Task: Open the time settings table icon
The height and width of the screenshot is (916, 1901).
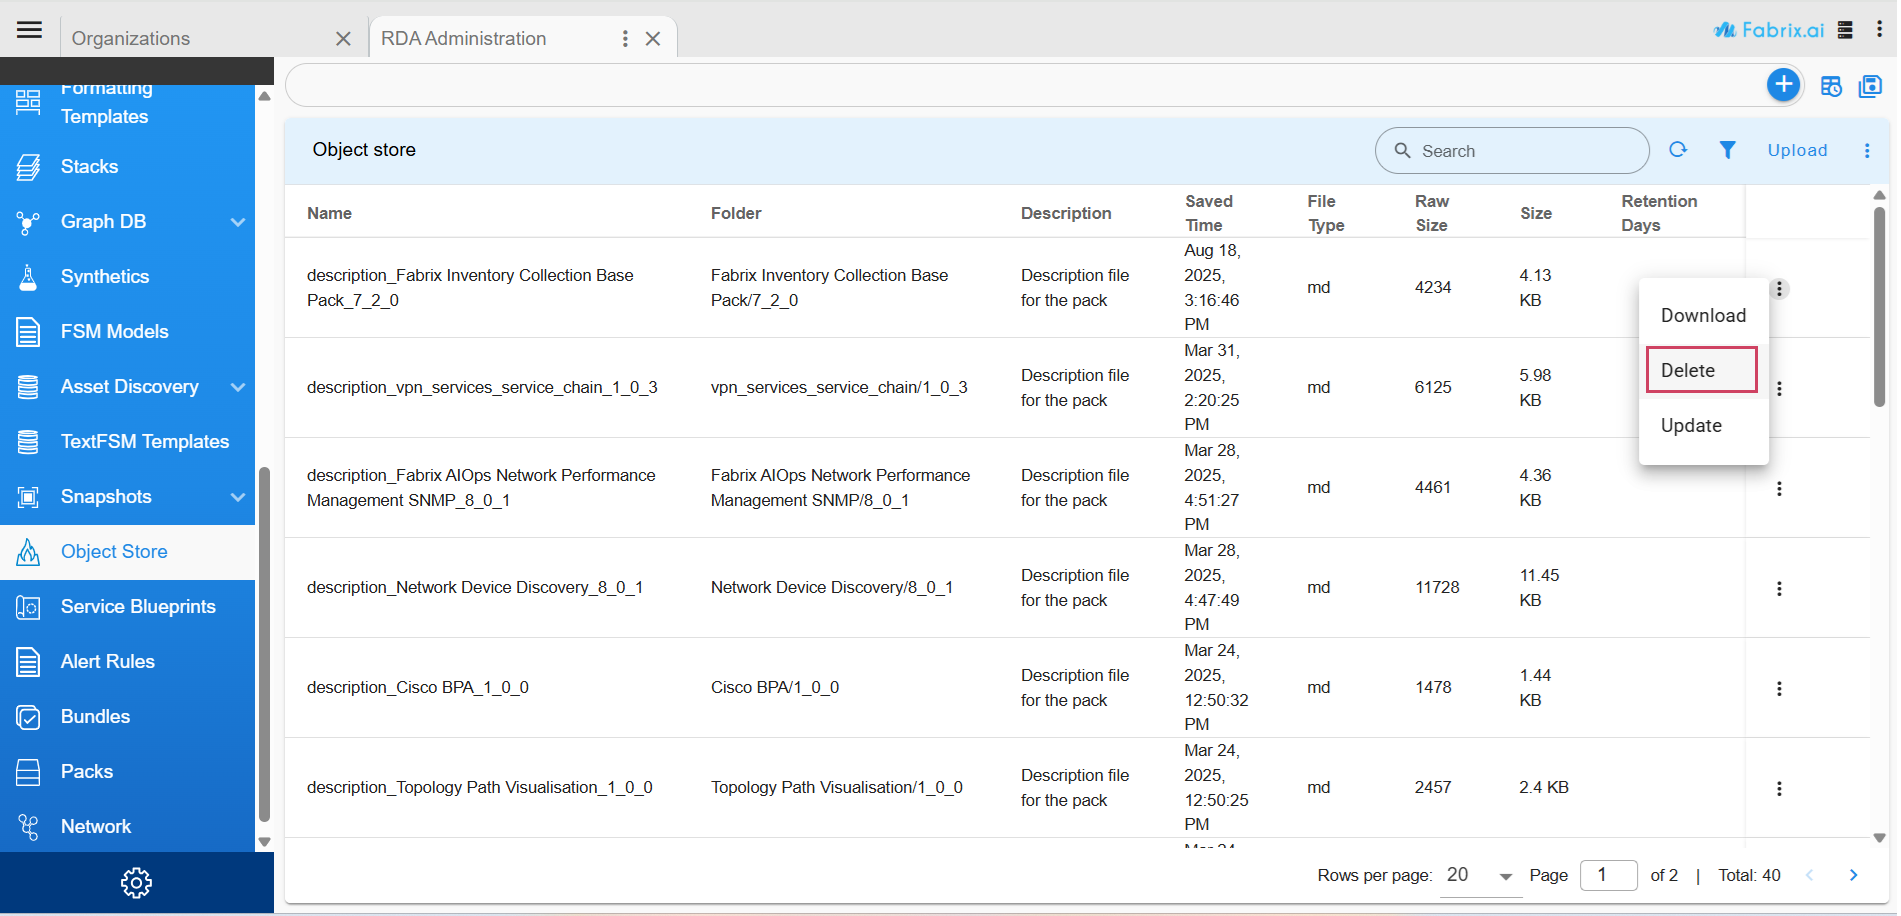Action: 1830,87
